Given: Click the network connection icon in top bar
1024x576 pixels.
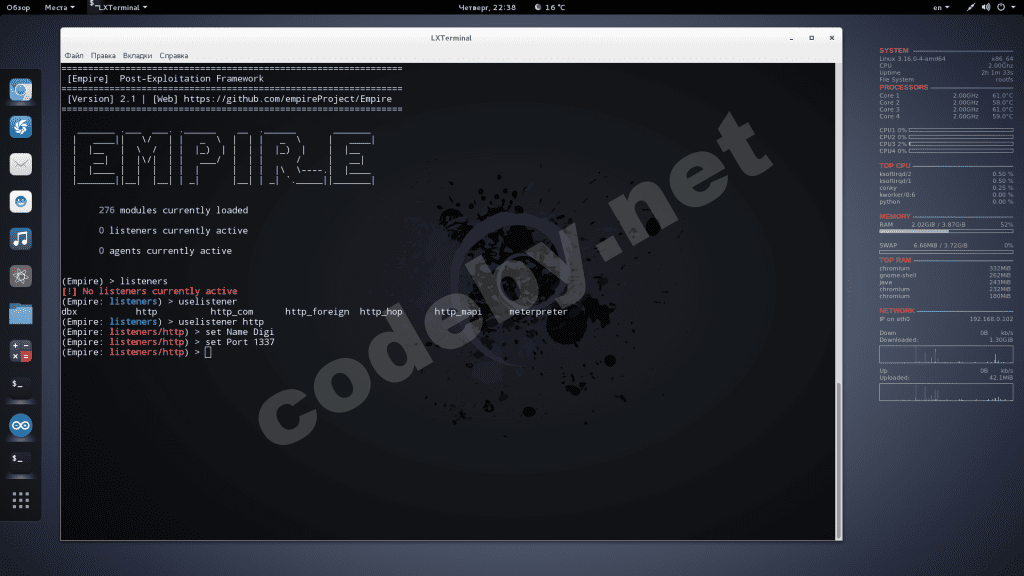Looking at the screenshot, I should tap(971, 7).
